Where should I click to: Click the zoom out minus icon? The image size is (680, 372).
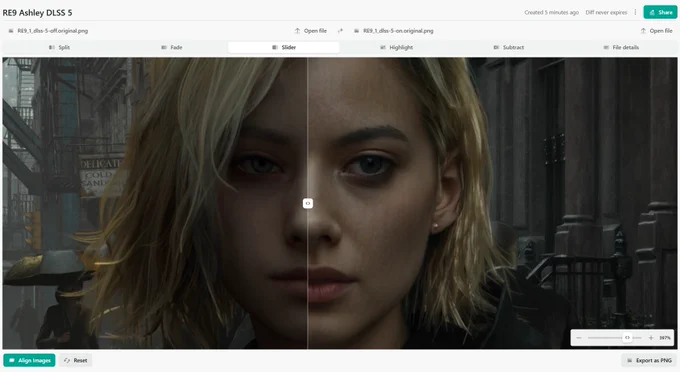pos(579,338)
